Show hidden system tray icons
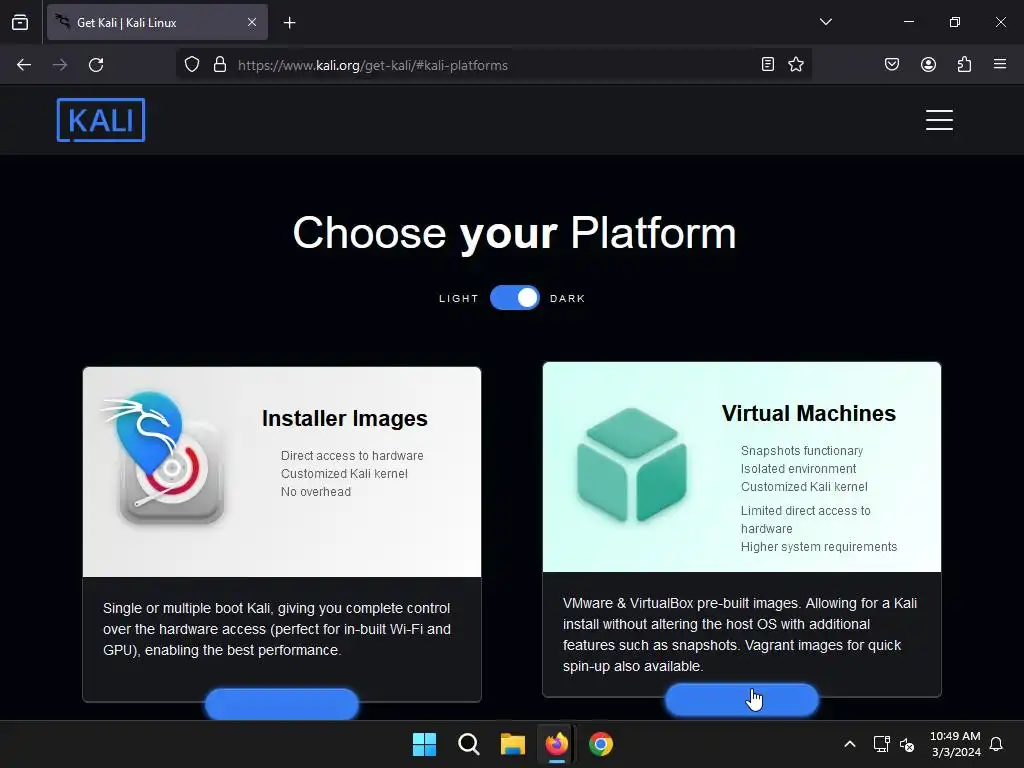Image resolution: width=1024 pixels, height=768 pixels. click(x=850, y=744)
